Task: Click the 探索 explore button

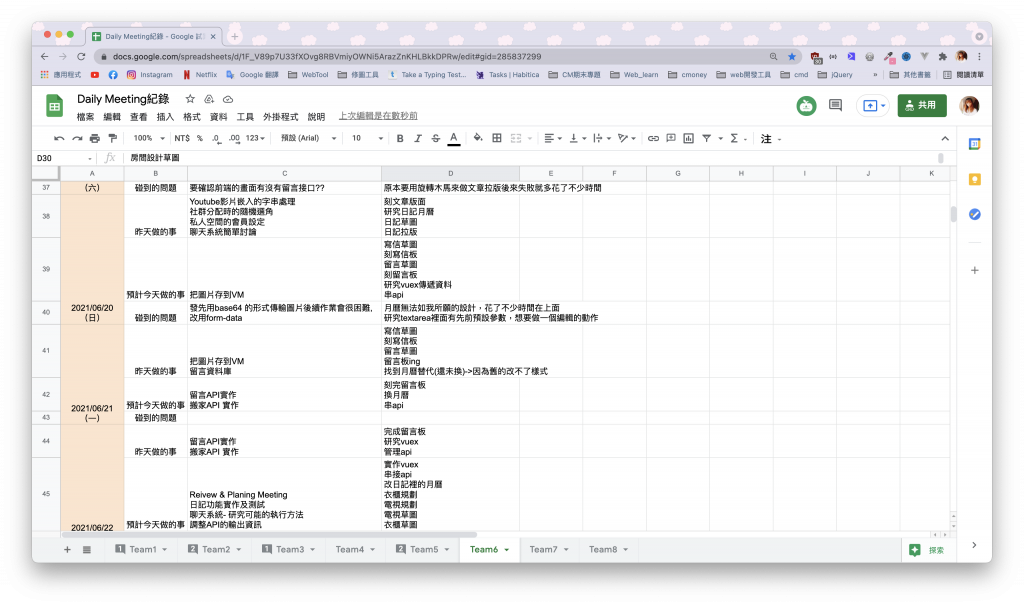Action: (x=927, y=550)
